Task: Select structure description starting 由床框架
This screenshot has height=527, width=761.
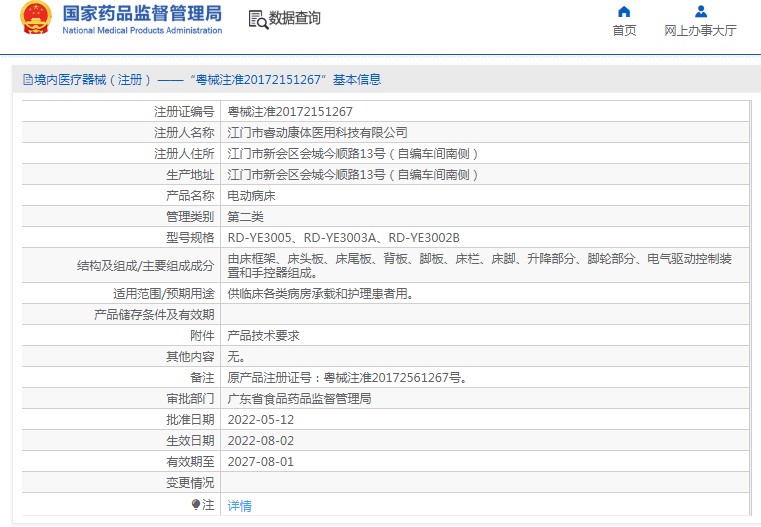Action: 480,265
